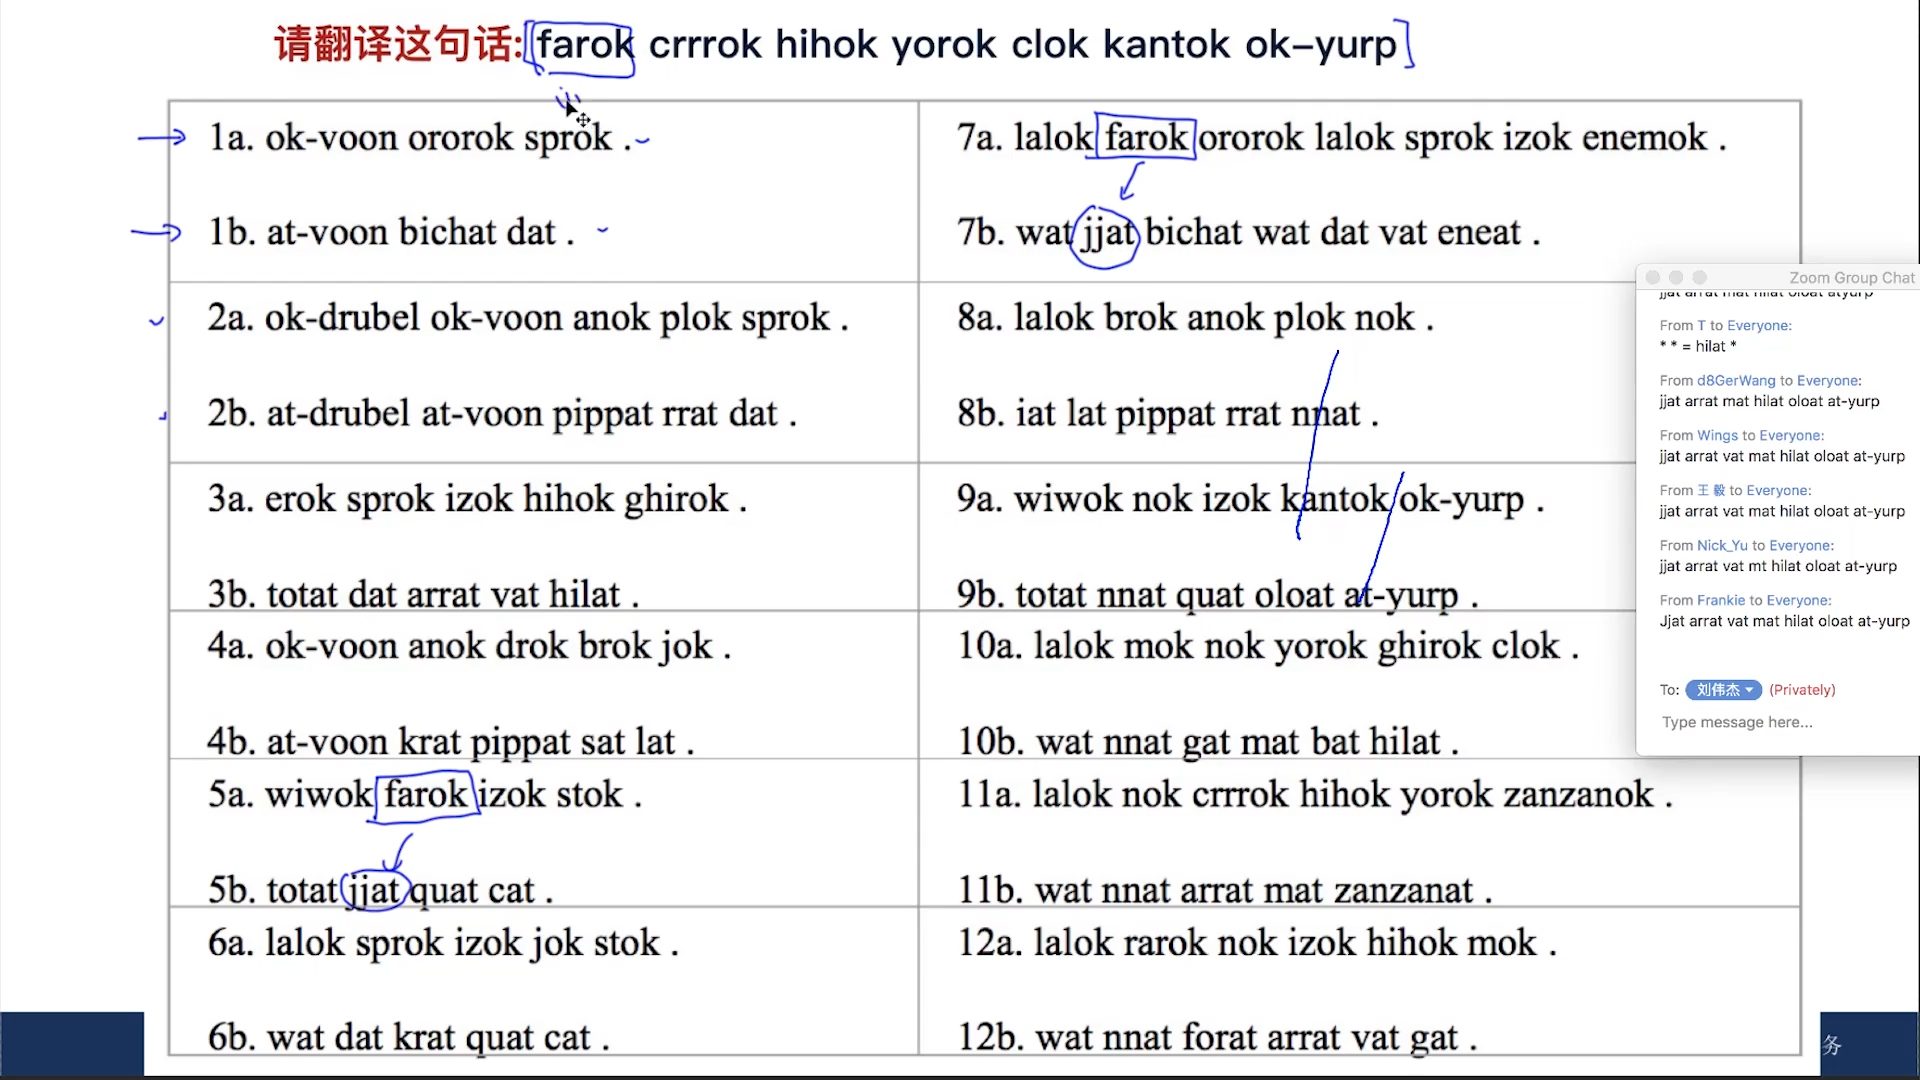The image size is (1920, 1080).
Task: Click sentence '8a. lalok brok anok plok nok'
Action: [x=1195, y=318]
